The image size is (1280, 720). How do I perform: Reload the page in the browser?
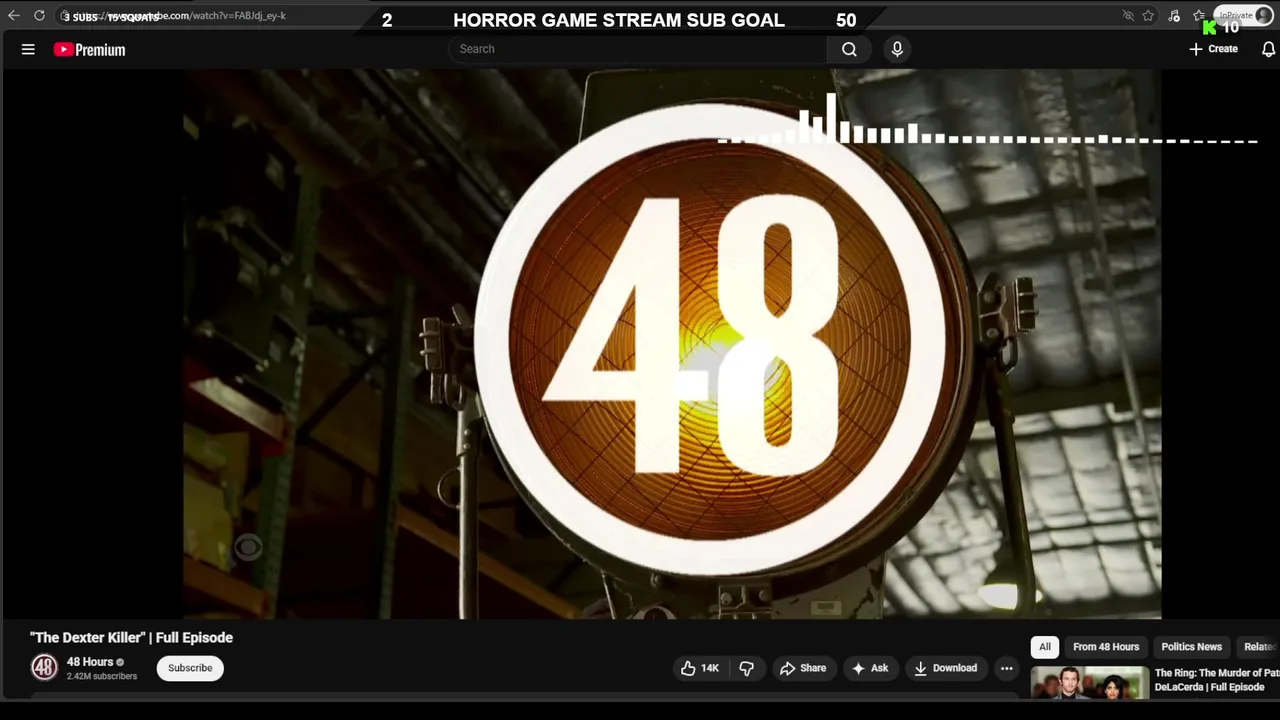coord(39,16)
